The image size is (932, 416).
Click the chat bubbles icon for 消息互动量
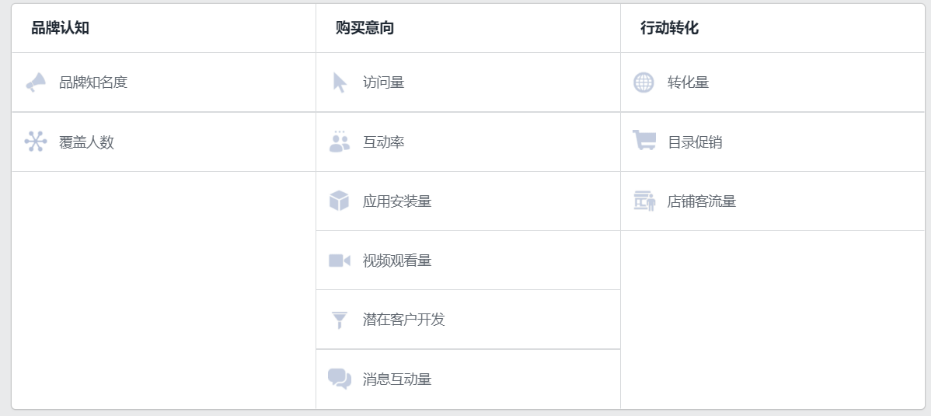click(x=339, y=379)
